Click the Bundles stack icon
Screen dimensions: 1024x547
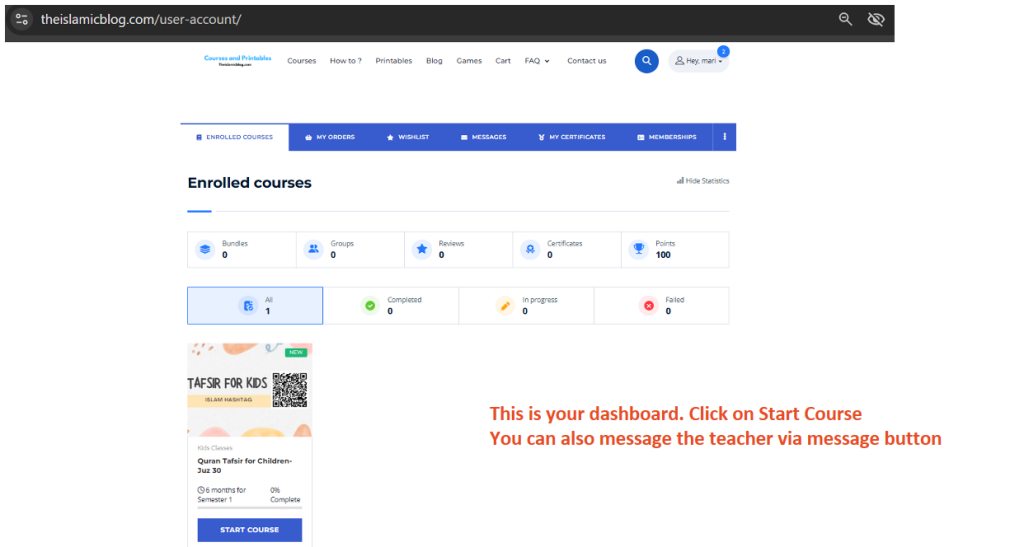coord(205,249)
